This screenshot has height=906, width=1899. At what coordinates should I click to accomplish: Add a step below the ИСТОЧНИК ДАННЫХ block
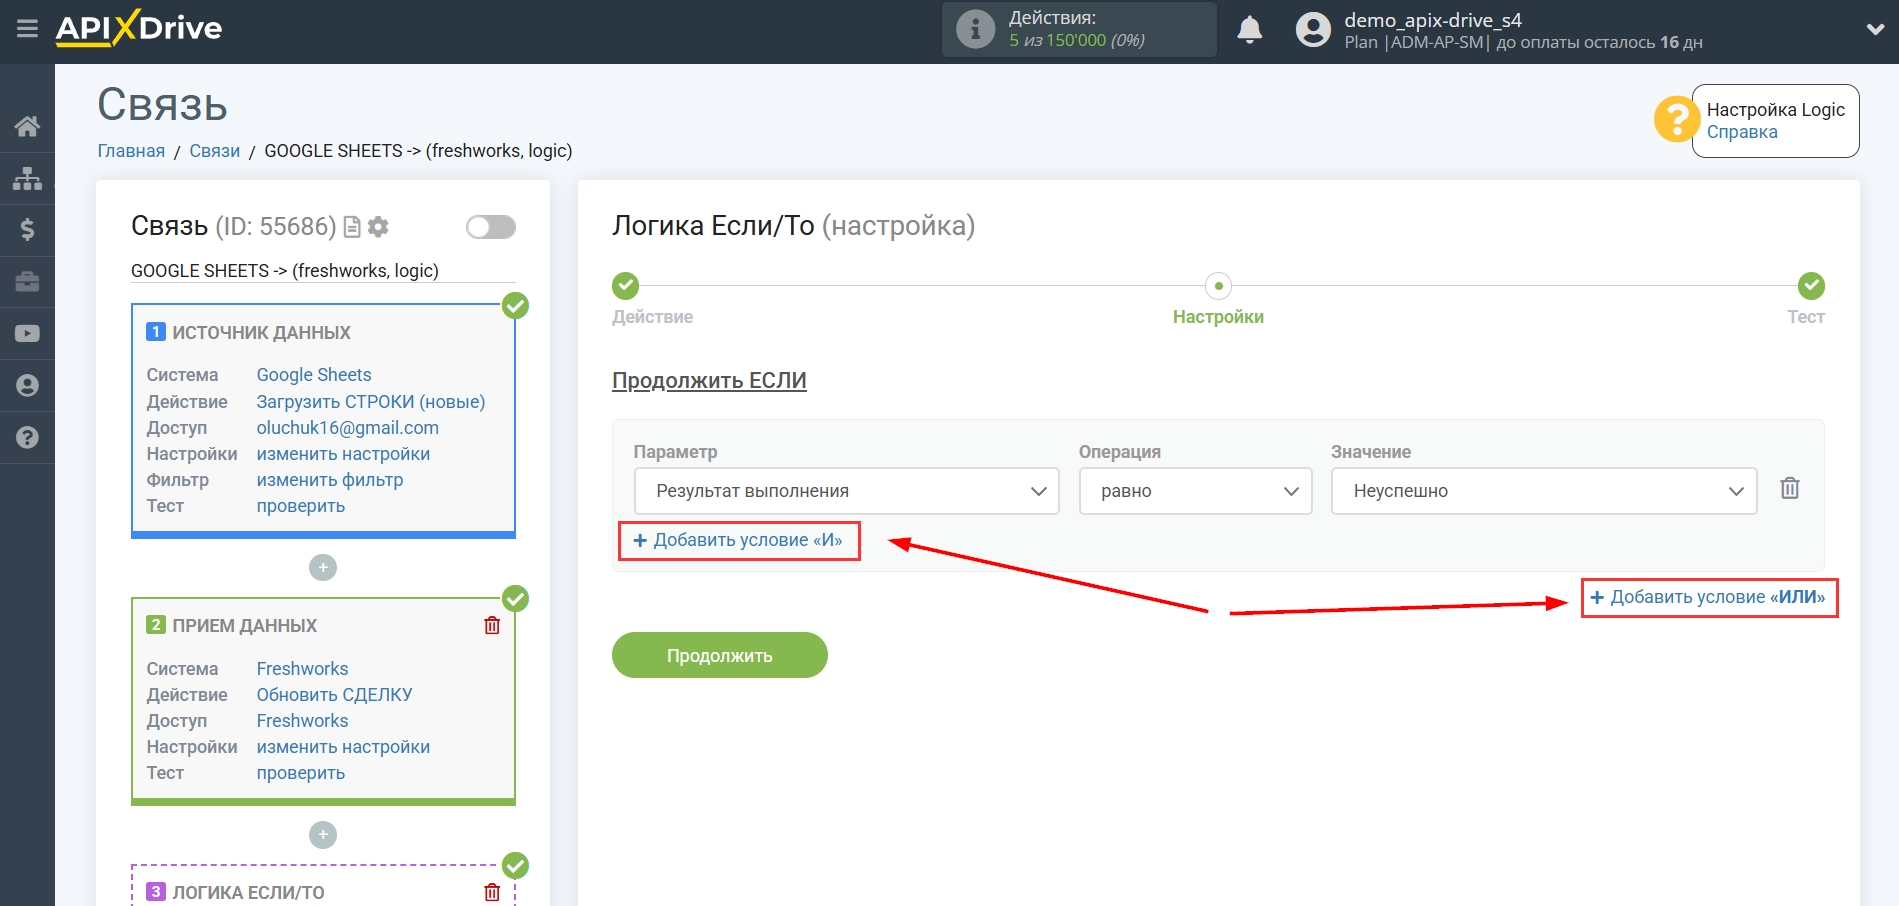tap(323, 568)
